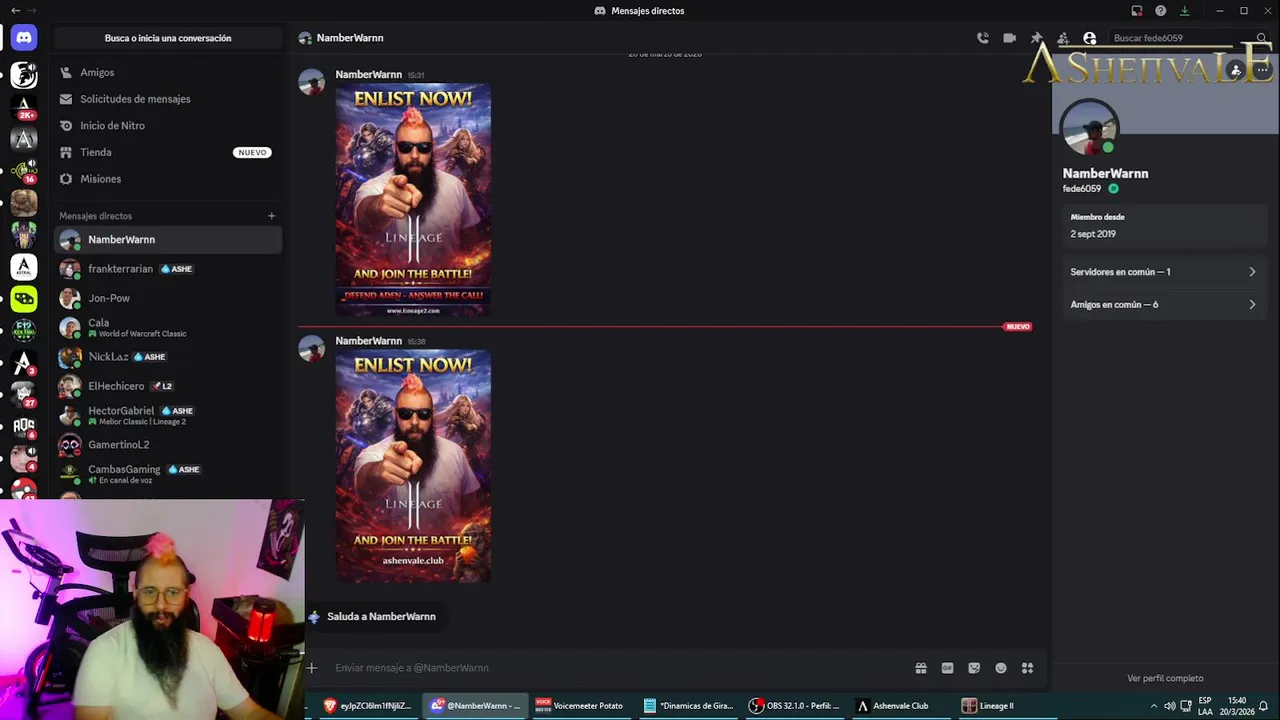
Task: Open the inbox icon in title bar
Action: click(x=1137, y=10)
